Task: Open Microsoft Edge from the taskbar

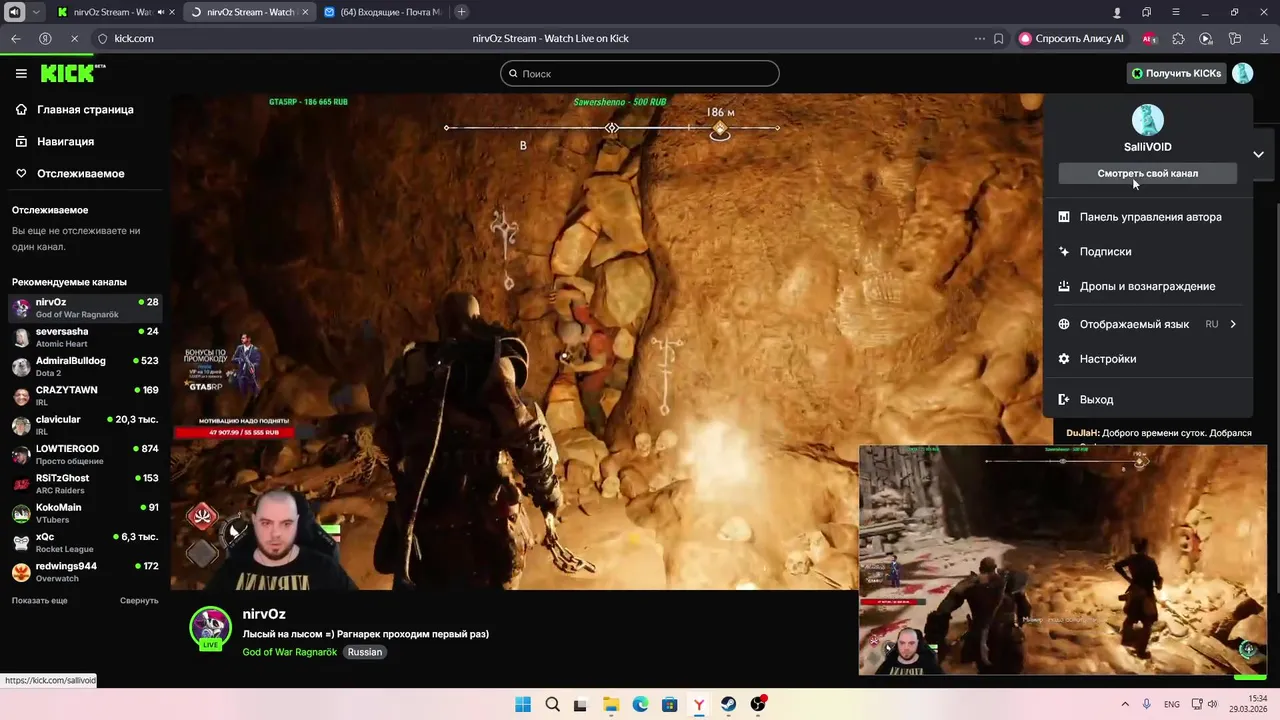Action: (x=640, y=704)
